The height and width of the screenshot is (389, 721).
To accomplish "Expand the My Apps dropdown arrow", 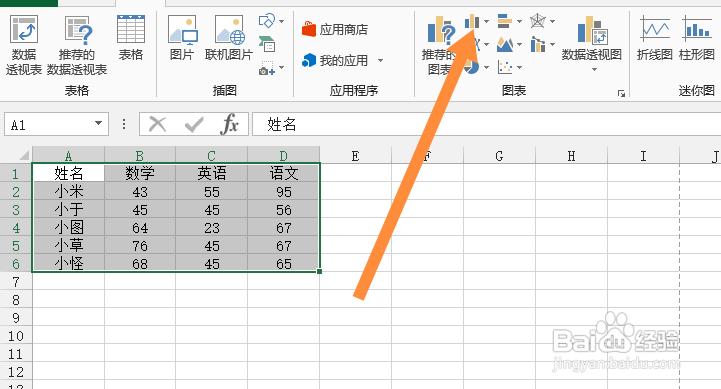I will click(x=380, y=61).
